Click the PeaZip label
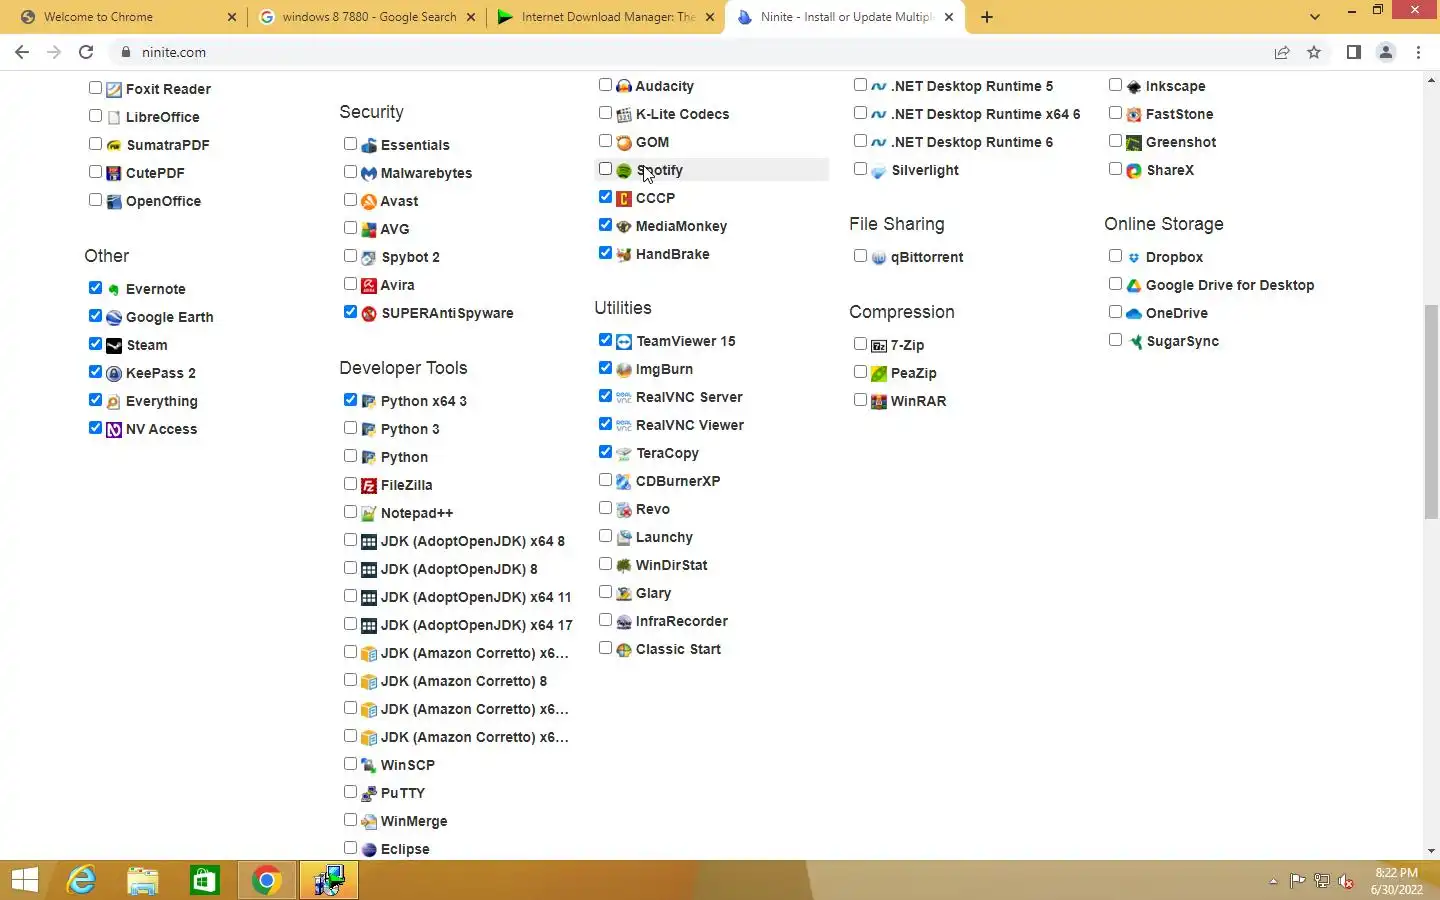 [914, 374]
